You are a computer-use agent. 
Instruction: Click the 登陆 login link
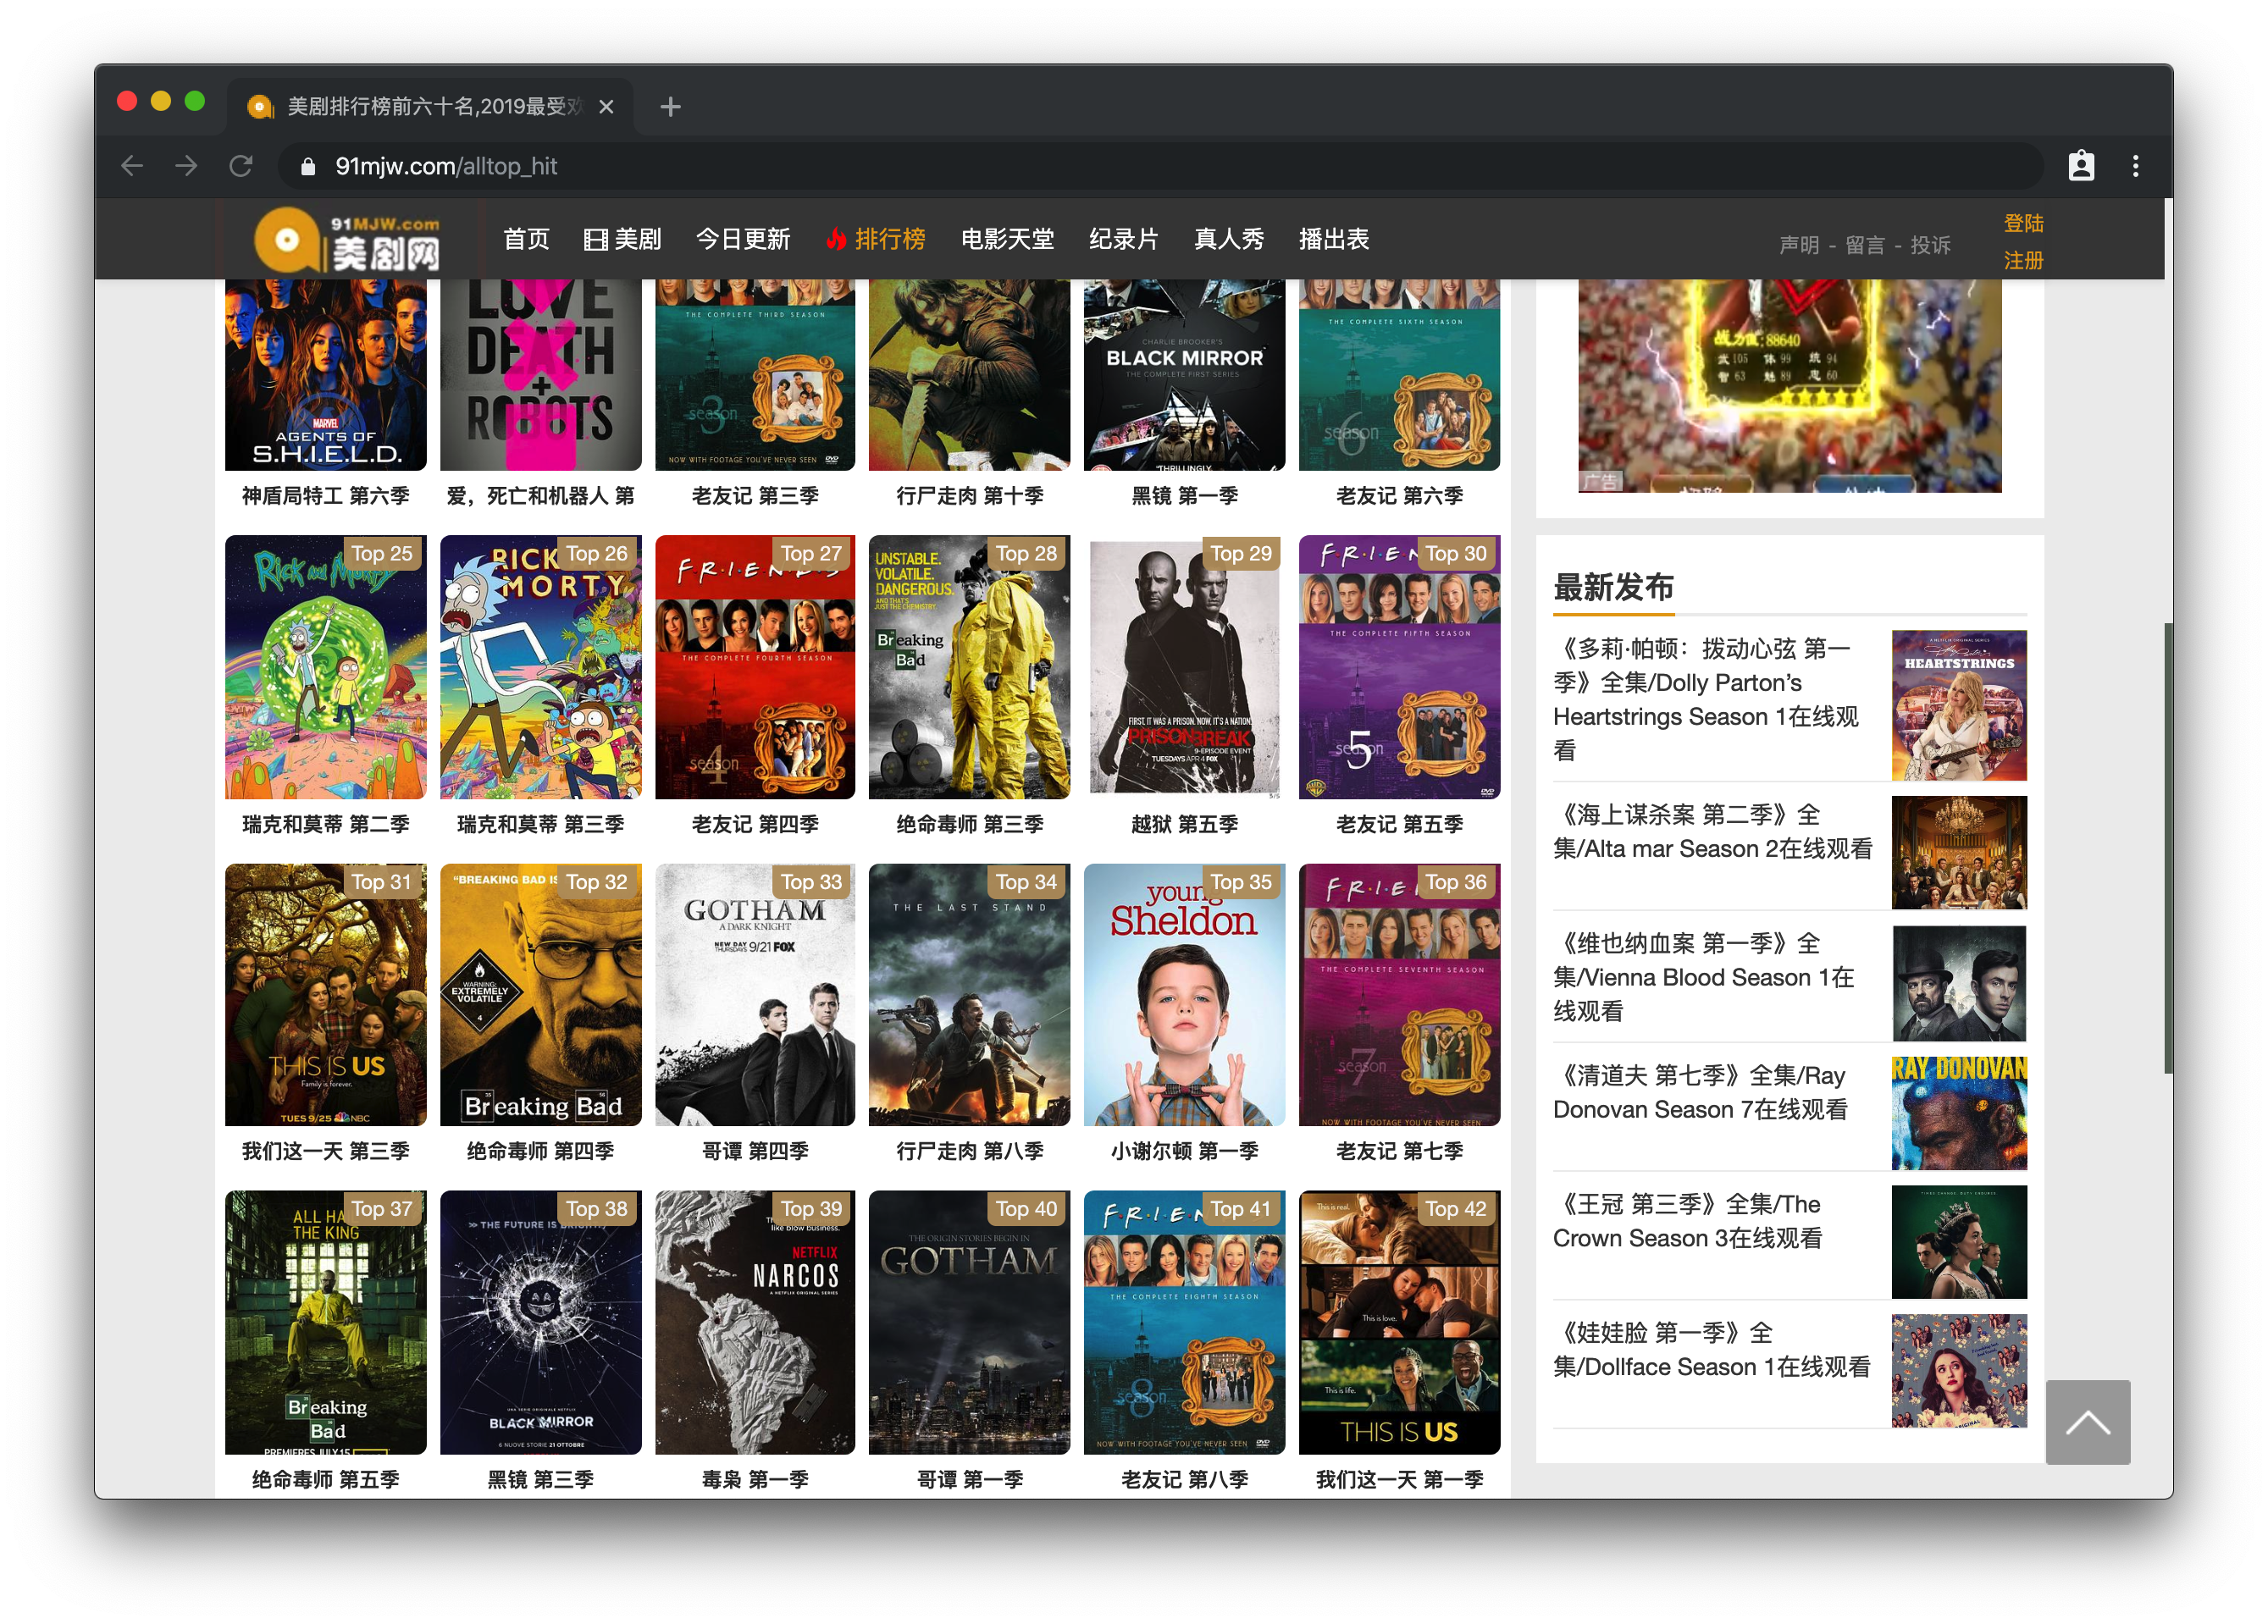(2022, 223)
